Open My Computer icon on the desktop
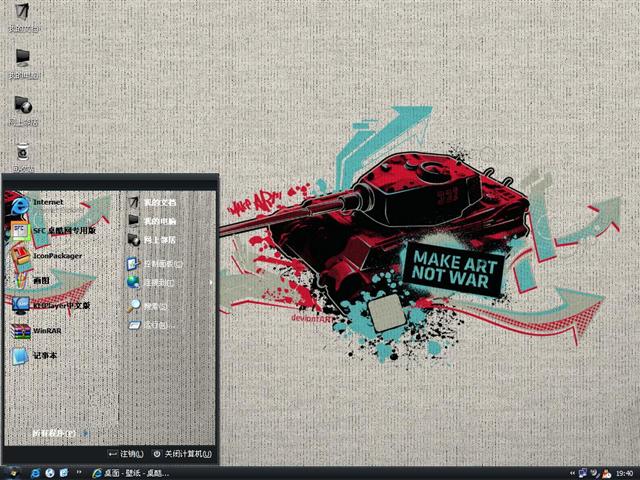Viewport: 640px width, 480px height. [x=23, y=63]
